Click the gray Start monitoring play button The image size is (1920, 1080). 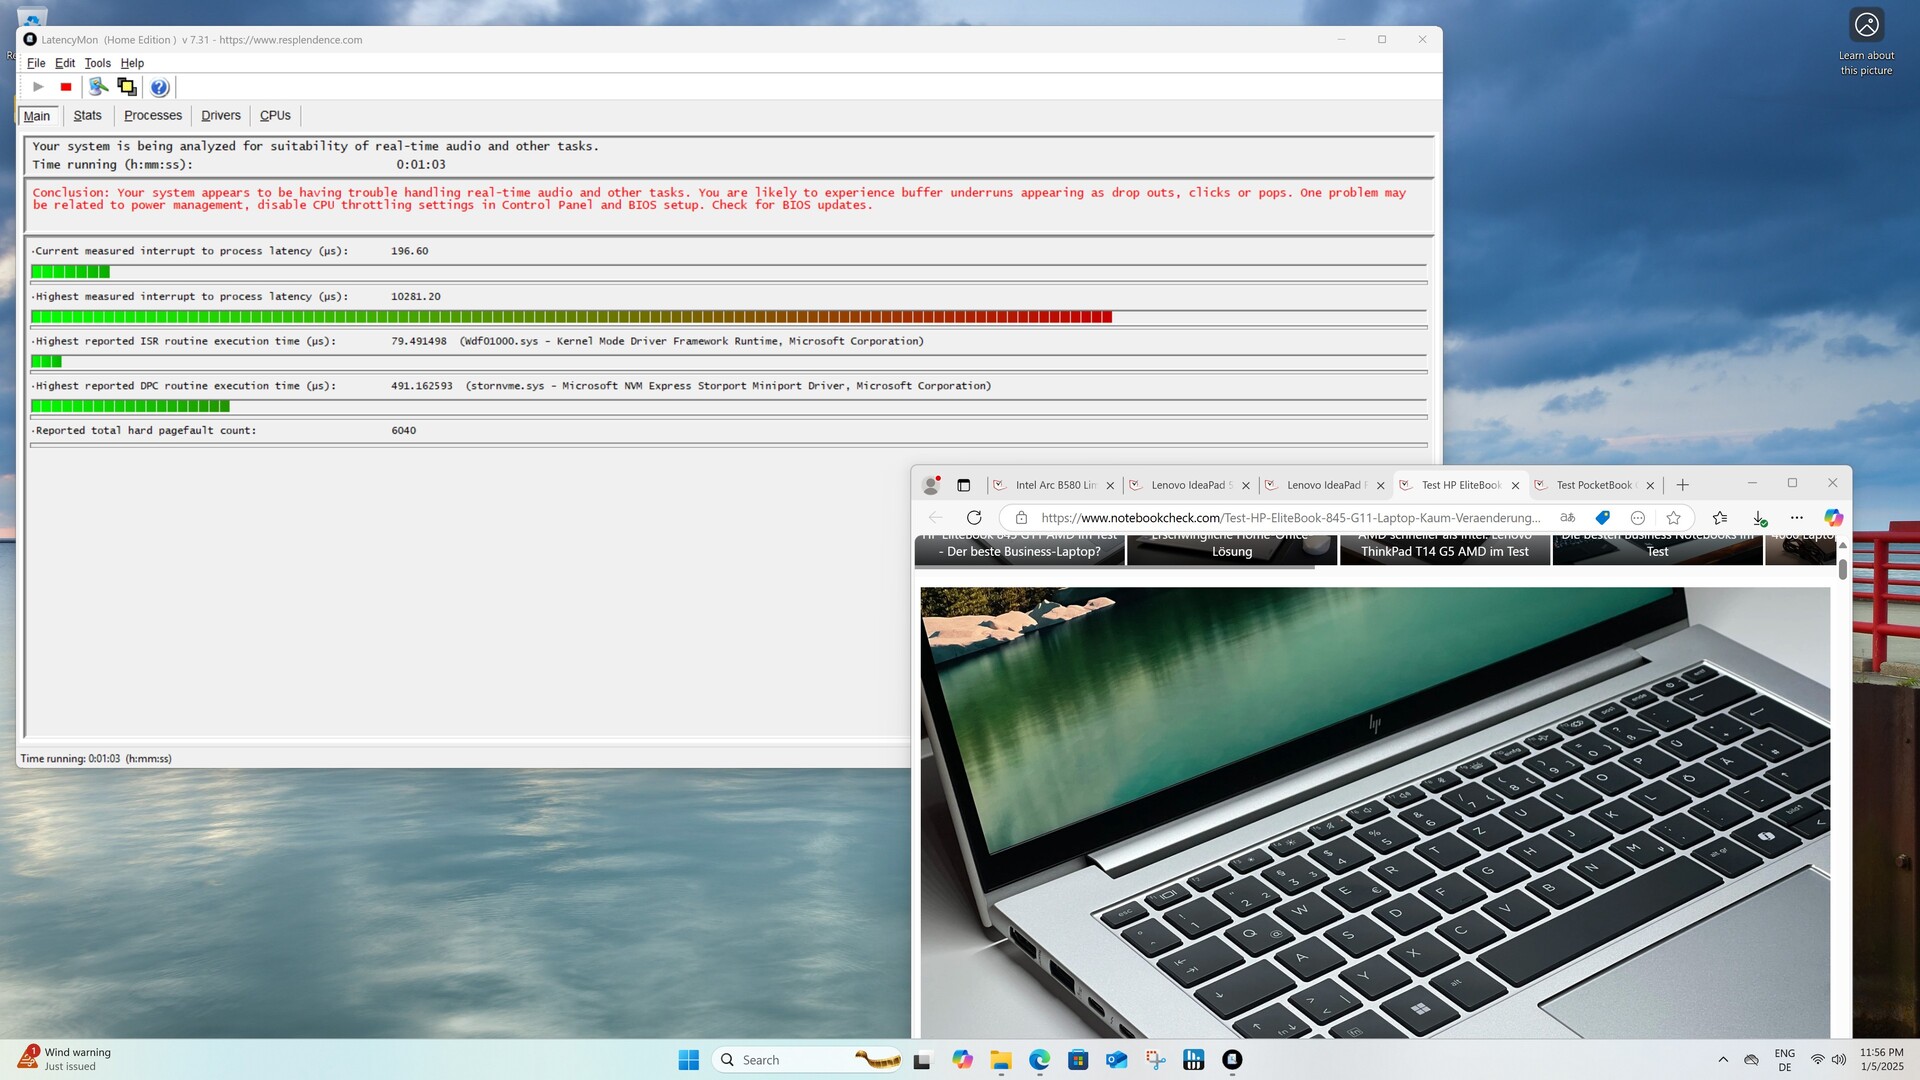coord(38,87)
